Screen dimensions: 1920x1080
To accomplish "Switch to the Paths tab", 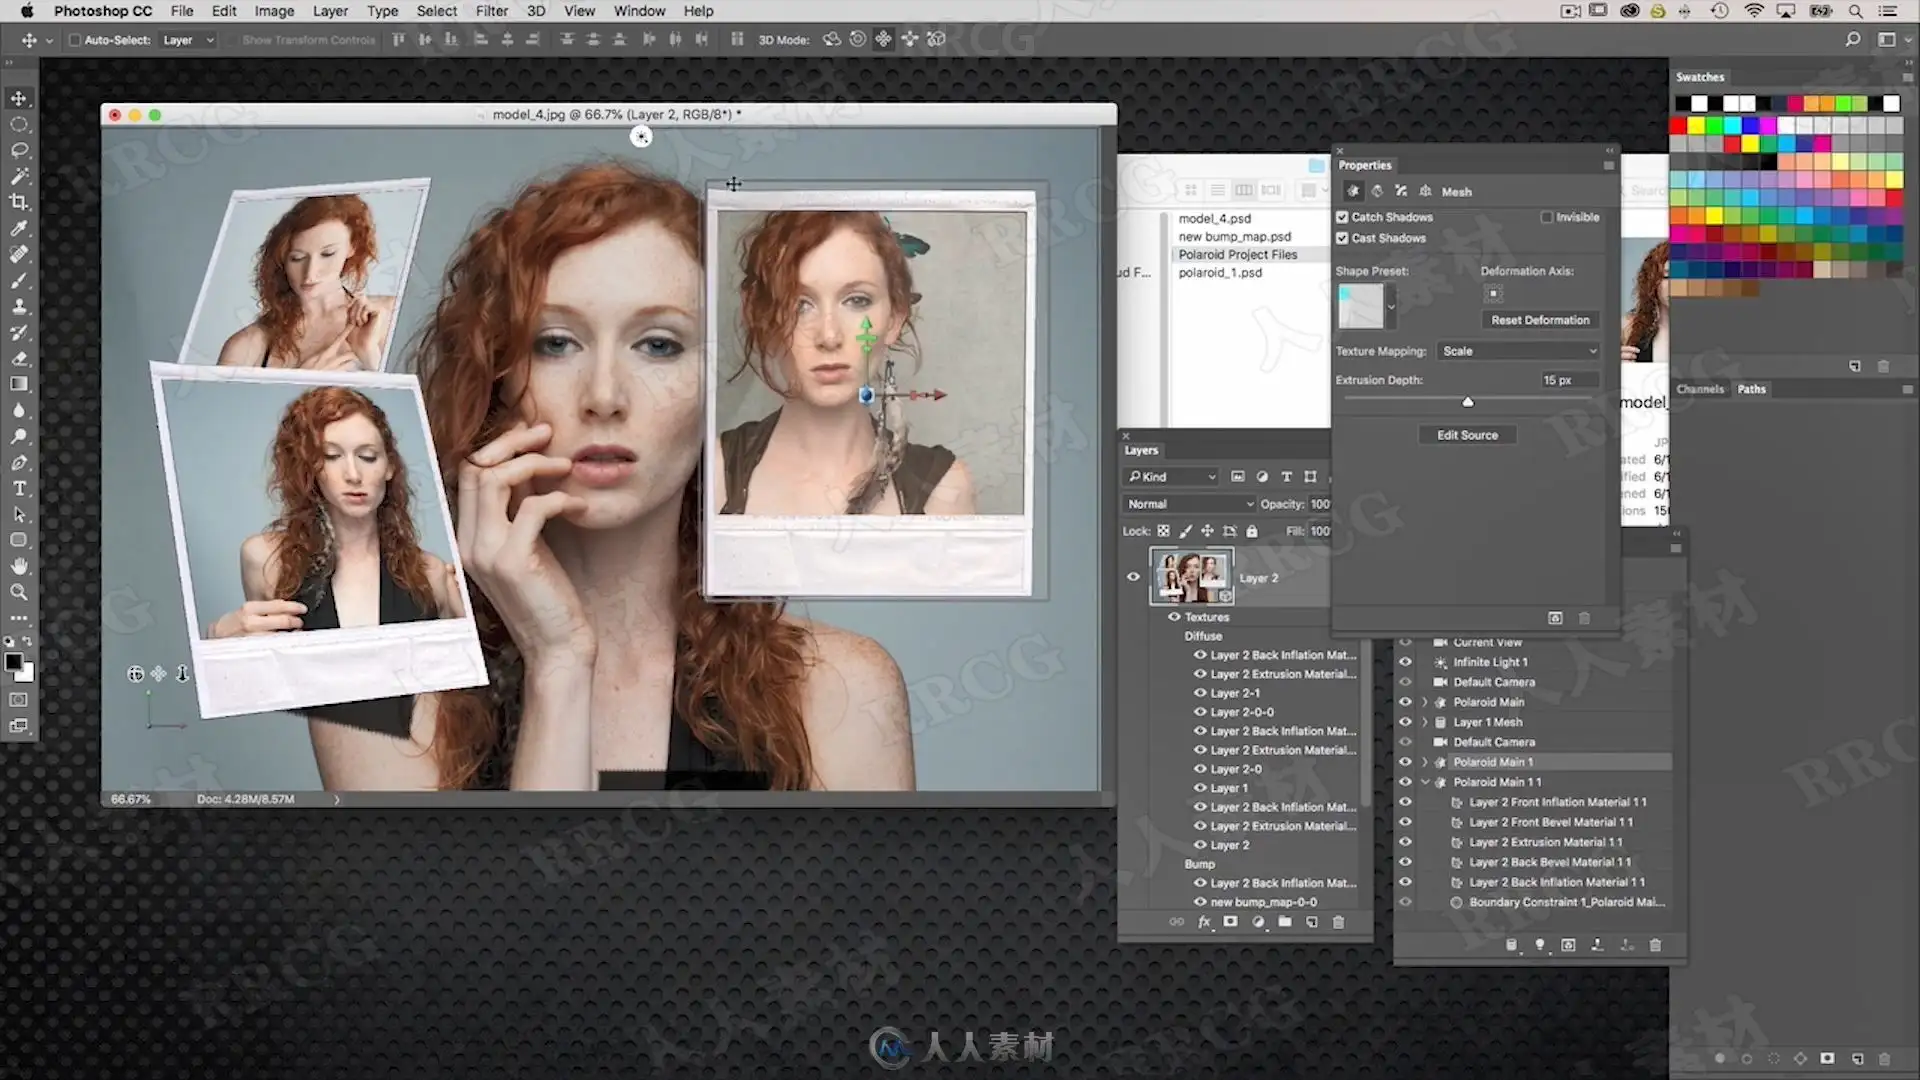I will tap(1751, 389).
